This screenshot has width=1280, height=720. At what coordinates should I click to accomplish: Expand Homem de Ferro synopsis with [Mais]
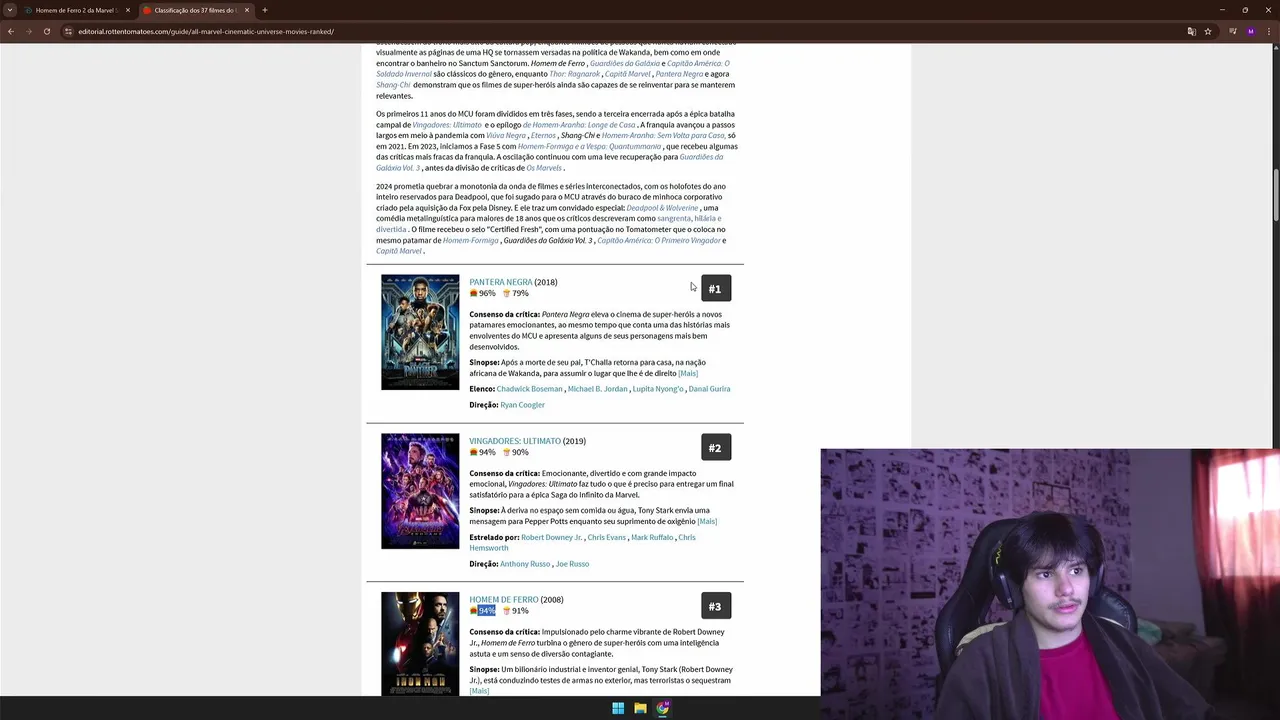pos(479,691)
